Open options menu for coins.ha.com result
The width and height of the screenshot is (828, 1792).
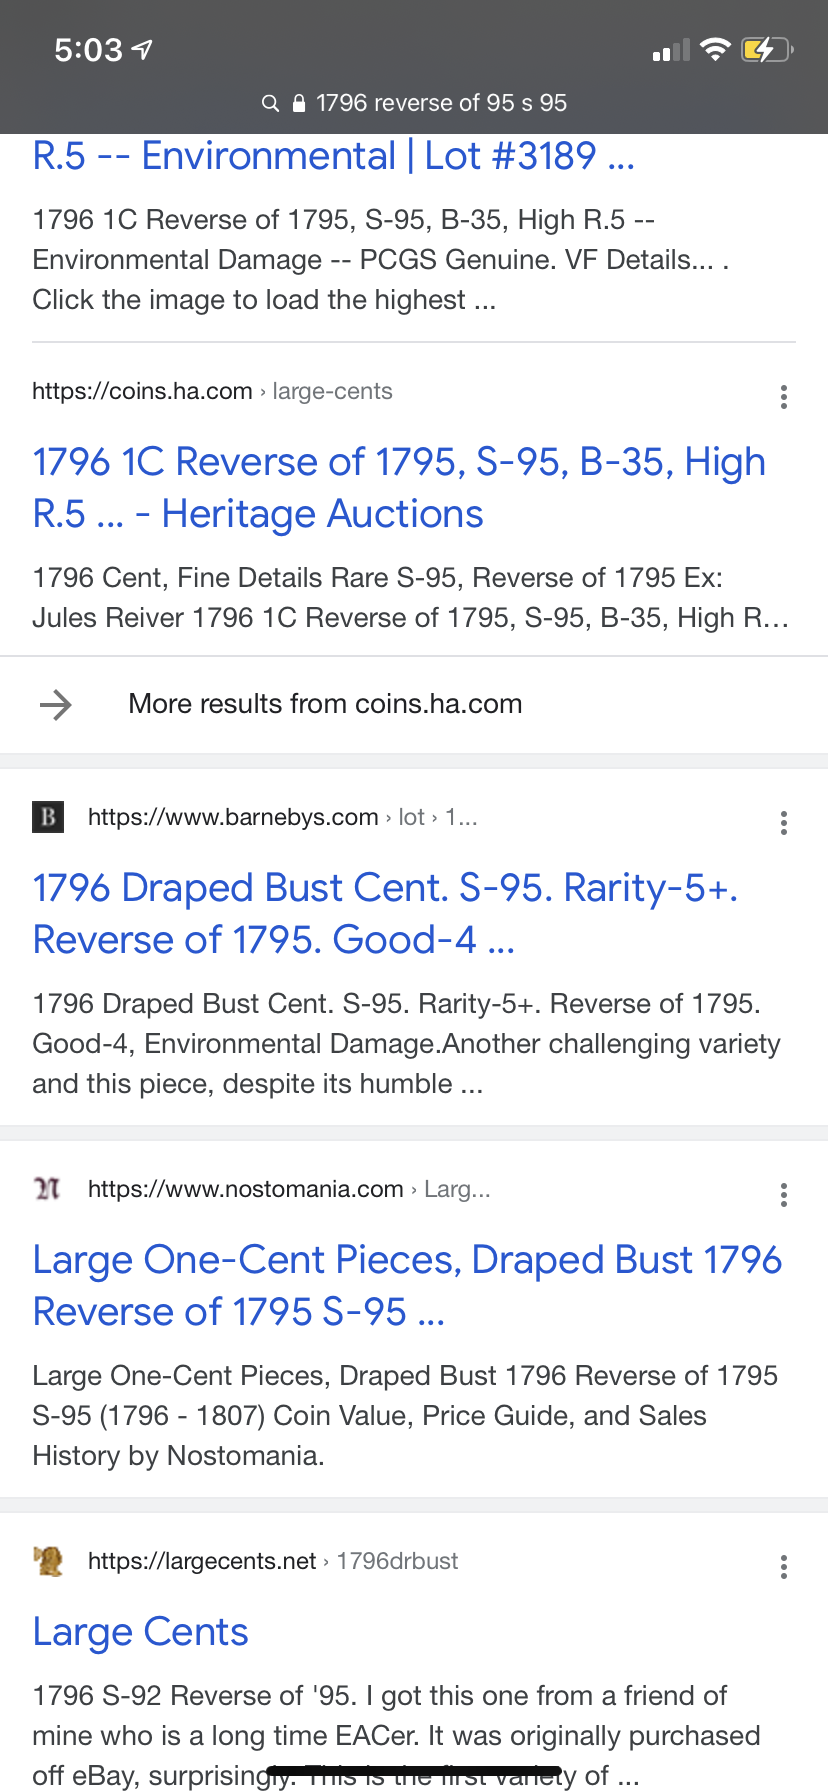[783, 397]
